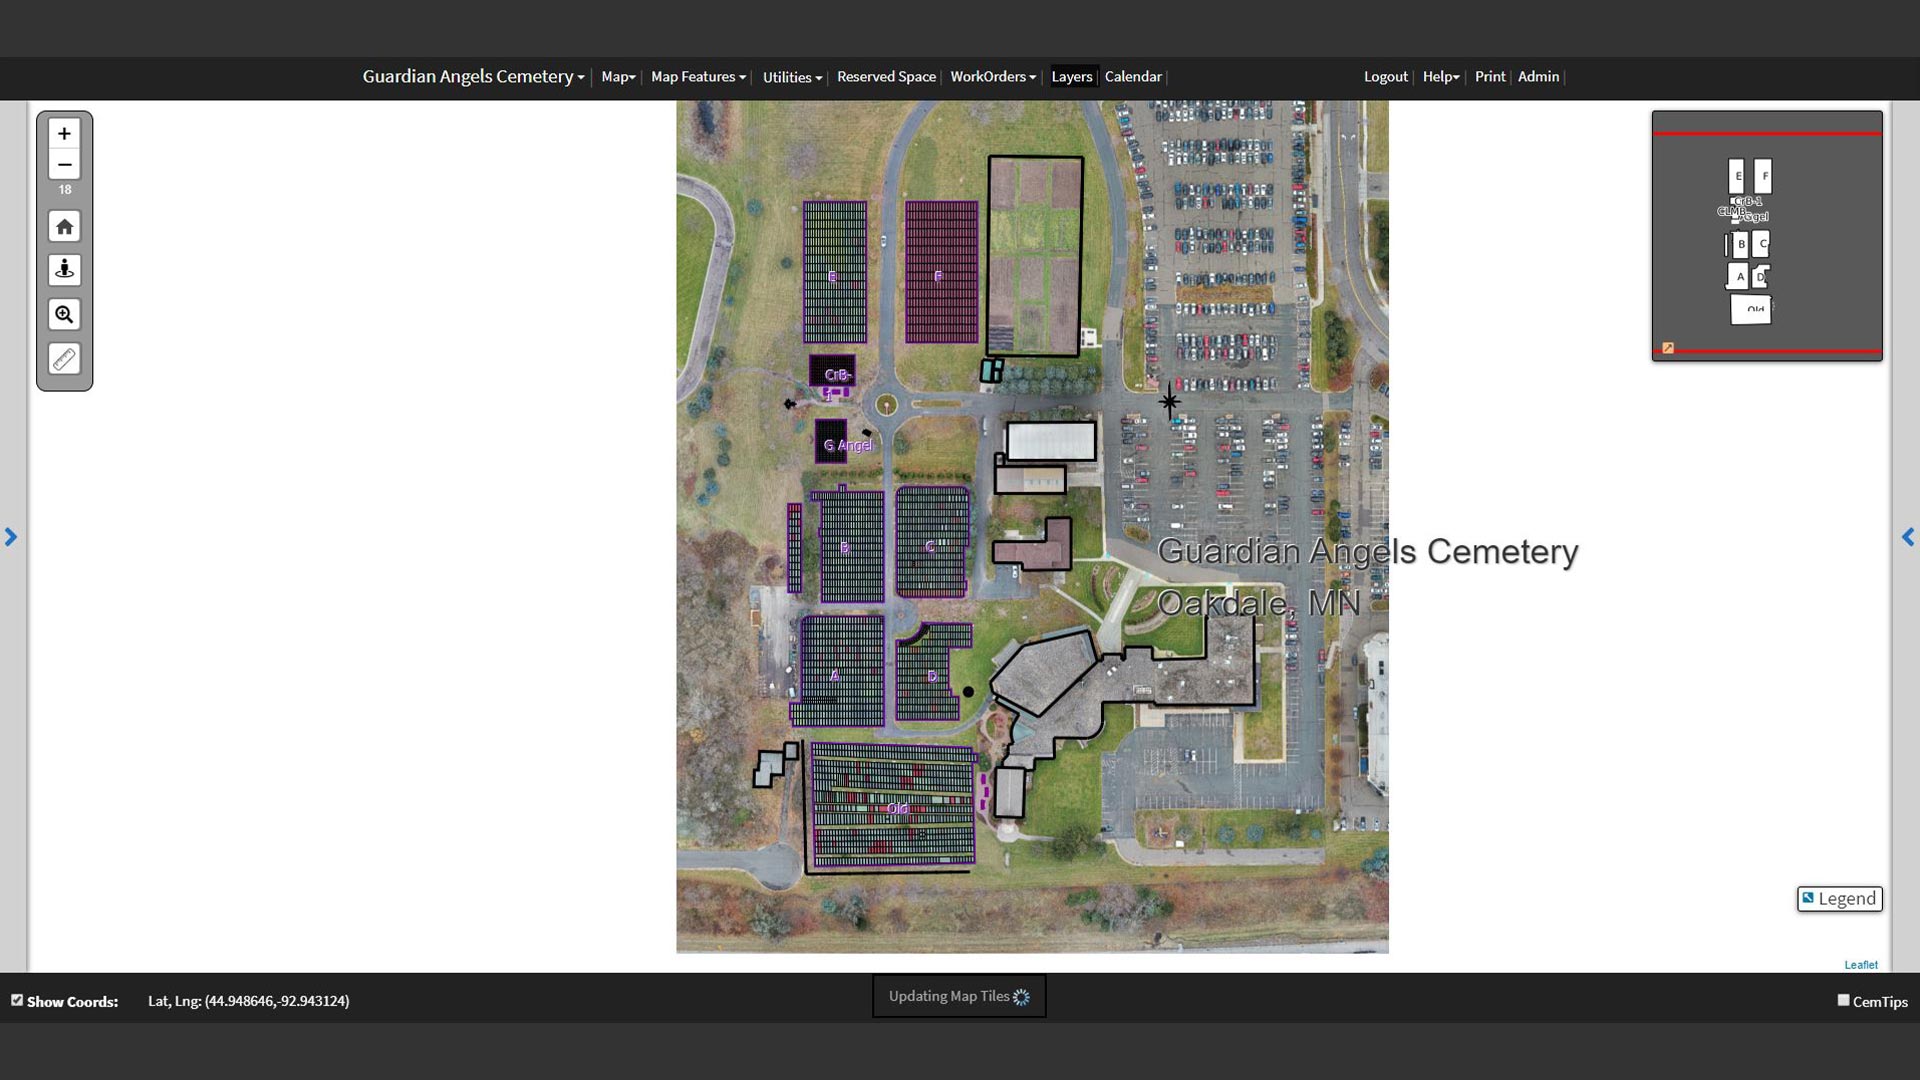Select Old section in the minimap
The width and height of the screenshot is (1920, 1080).
click(x=1751, y=310)
